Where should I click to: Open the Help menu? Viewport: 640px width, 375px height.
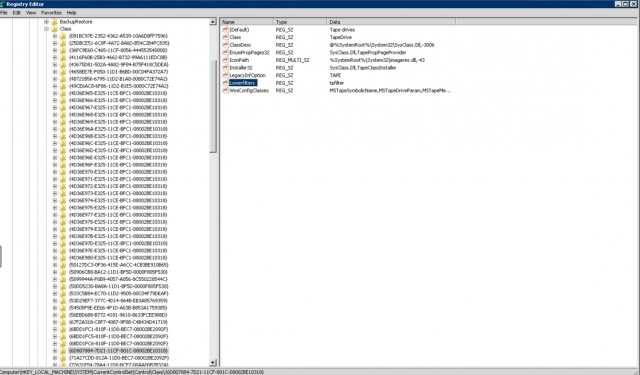tap(71, 13)
